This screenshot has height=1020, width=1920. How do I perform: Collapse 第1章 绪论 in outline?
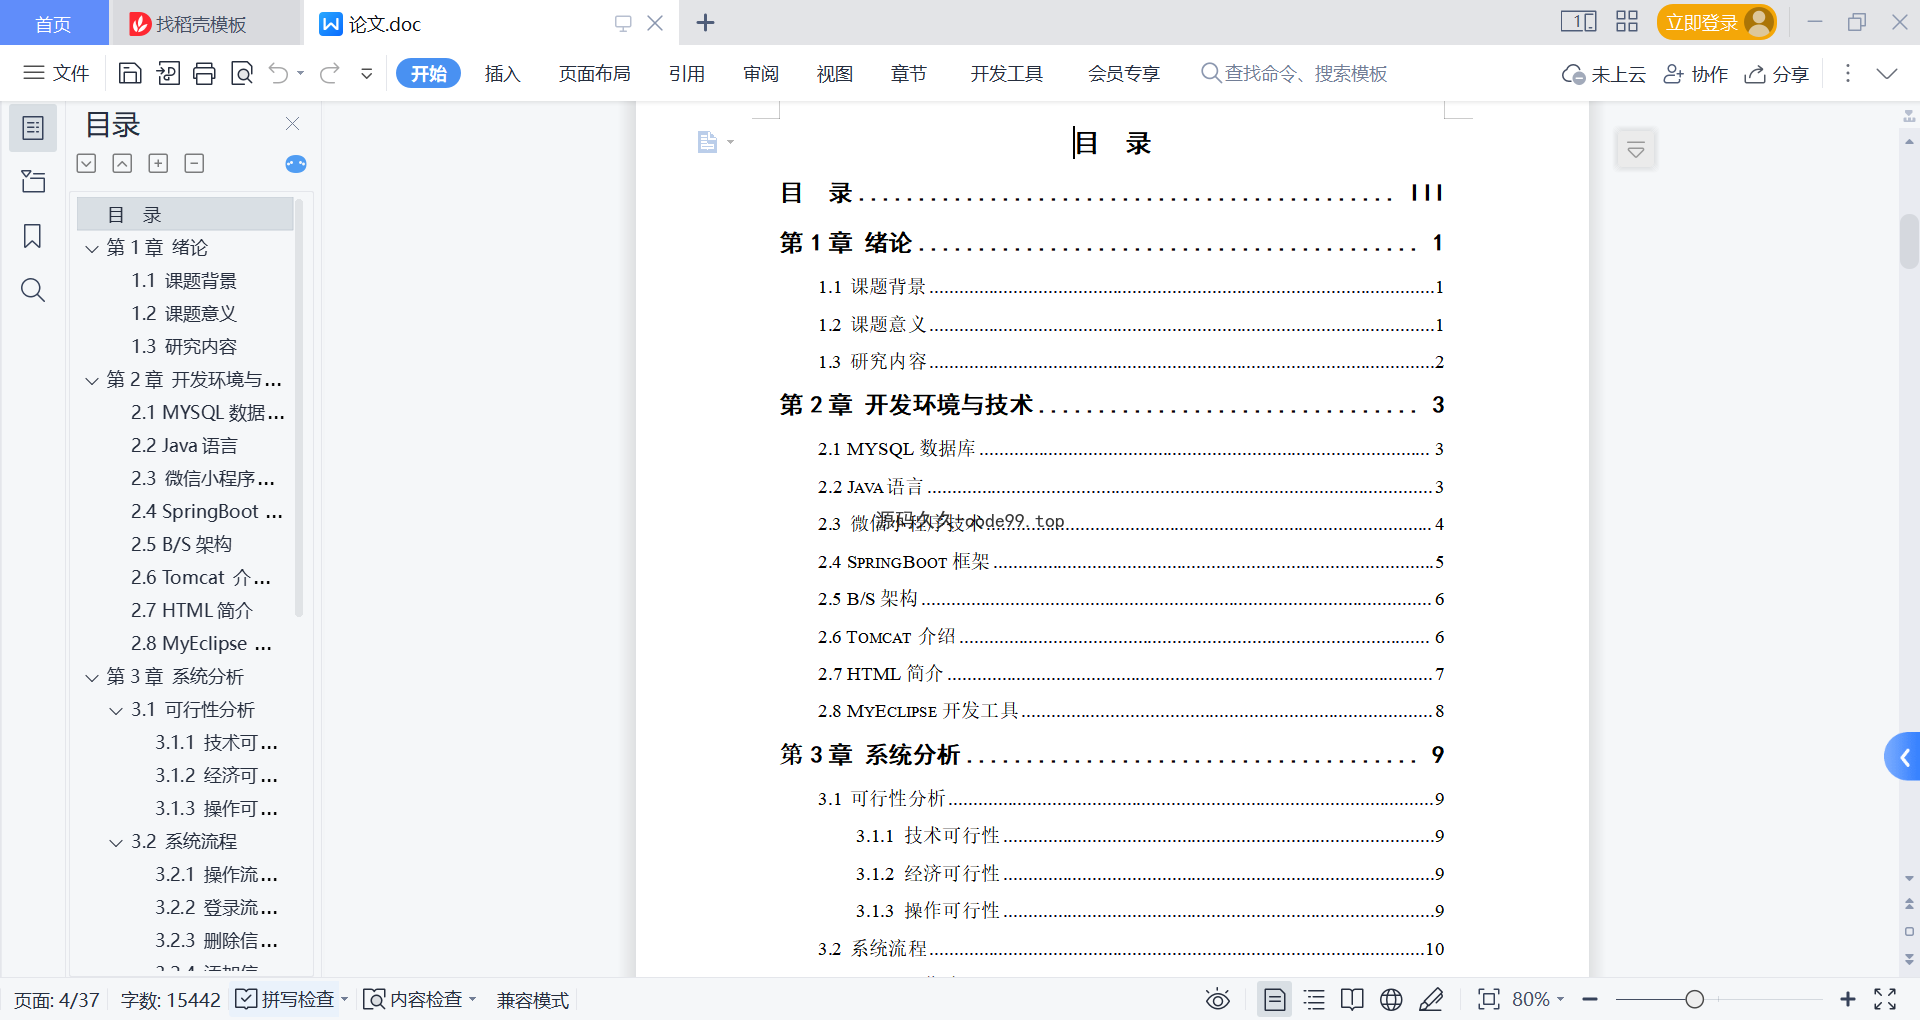92,248
